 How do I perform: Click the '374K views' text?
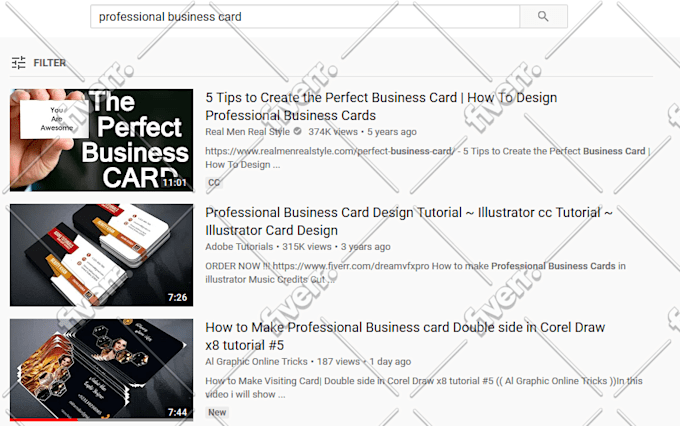coord(333,131)
